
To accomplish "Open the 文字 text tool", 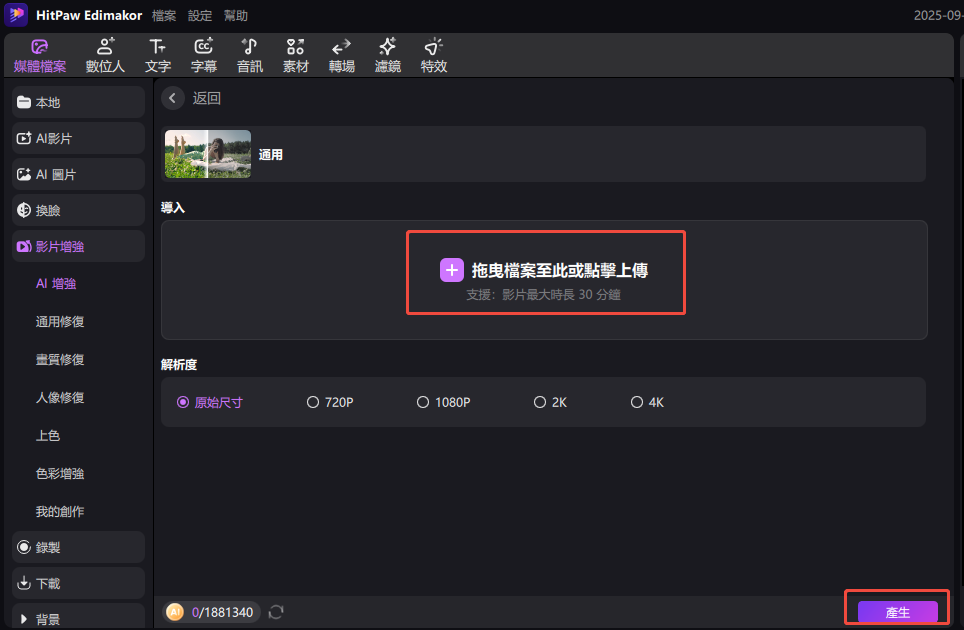I will [x=157, y=55].
